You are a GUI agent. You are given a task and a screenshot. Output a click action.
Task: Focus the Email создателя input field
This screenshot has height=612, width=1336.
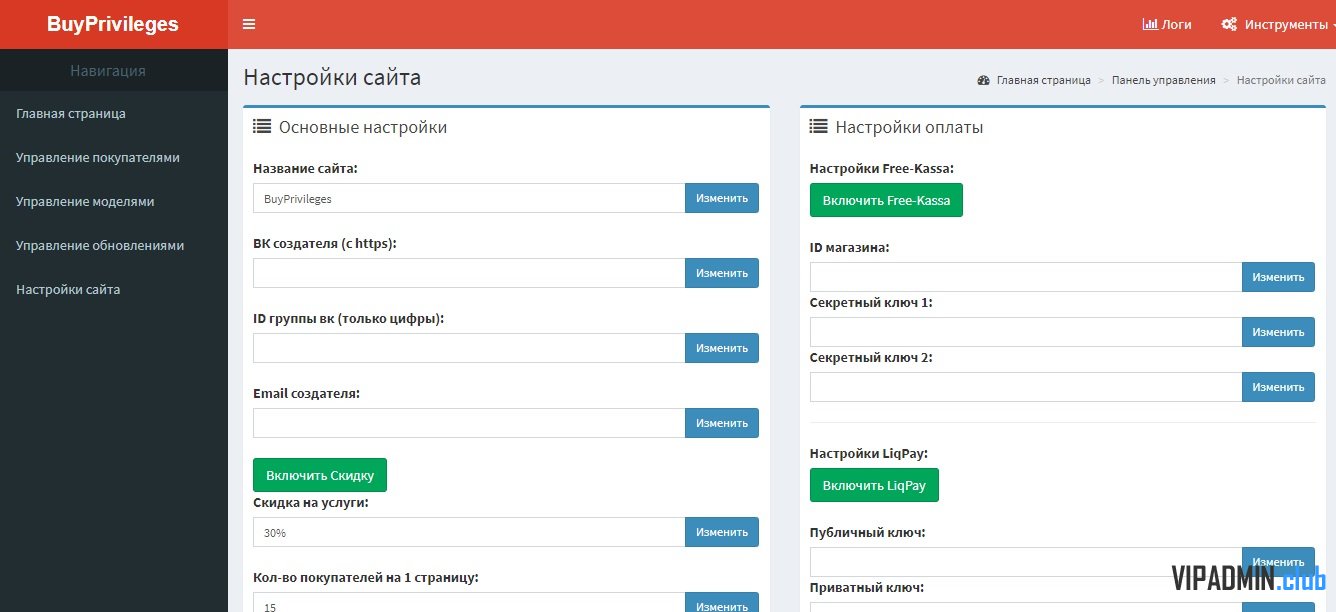[469, 423]
